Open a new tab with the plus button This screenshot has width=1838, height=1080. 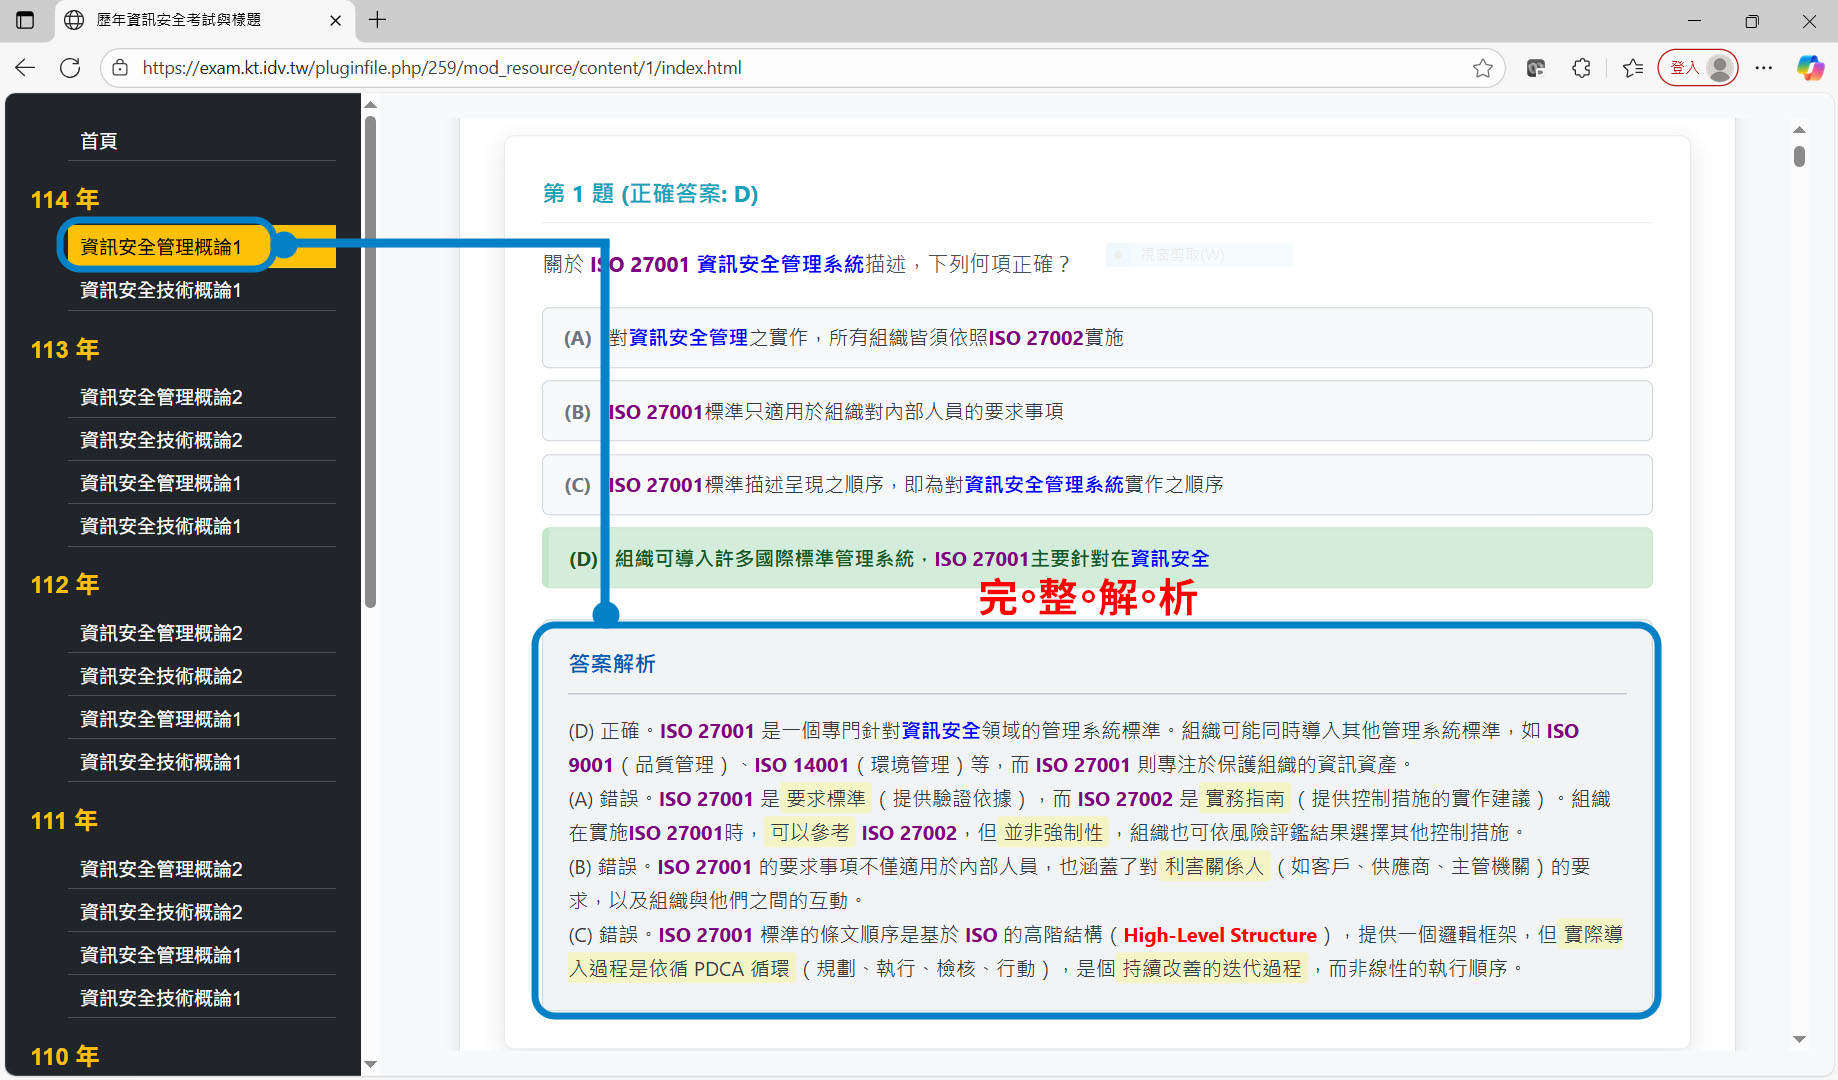tap(377, 20)
